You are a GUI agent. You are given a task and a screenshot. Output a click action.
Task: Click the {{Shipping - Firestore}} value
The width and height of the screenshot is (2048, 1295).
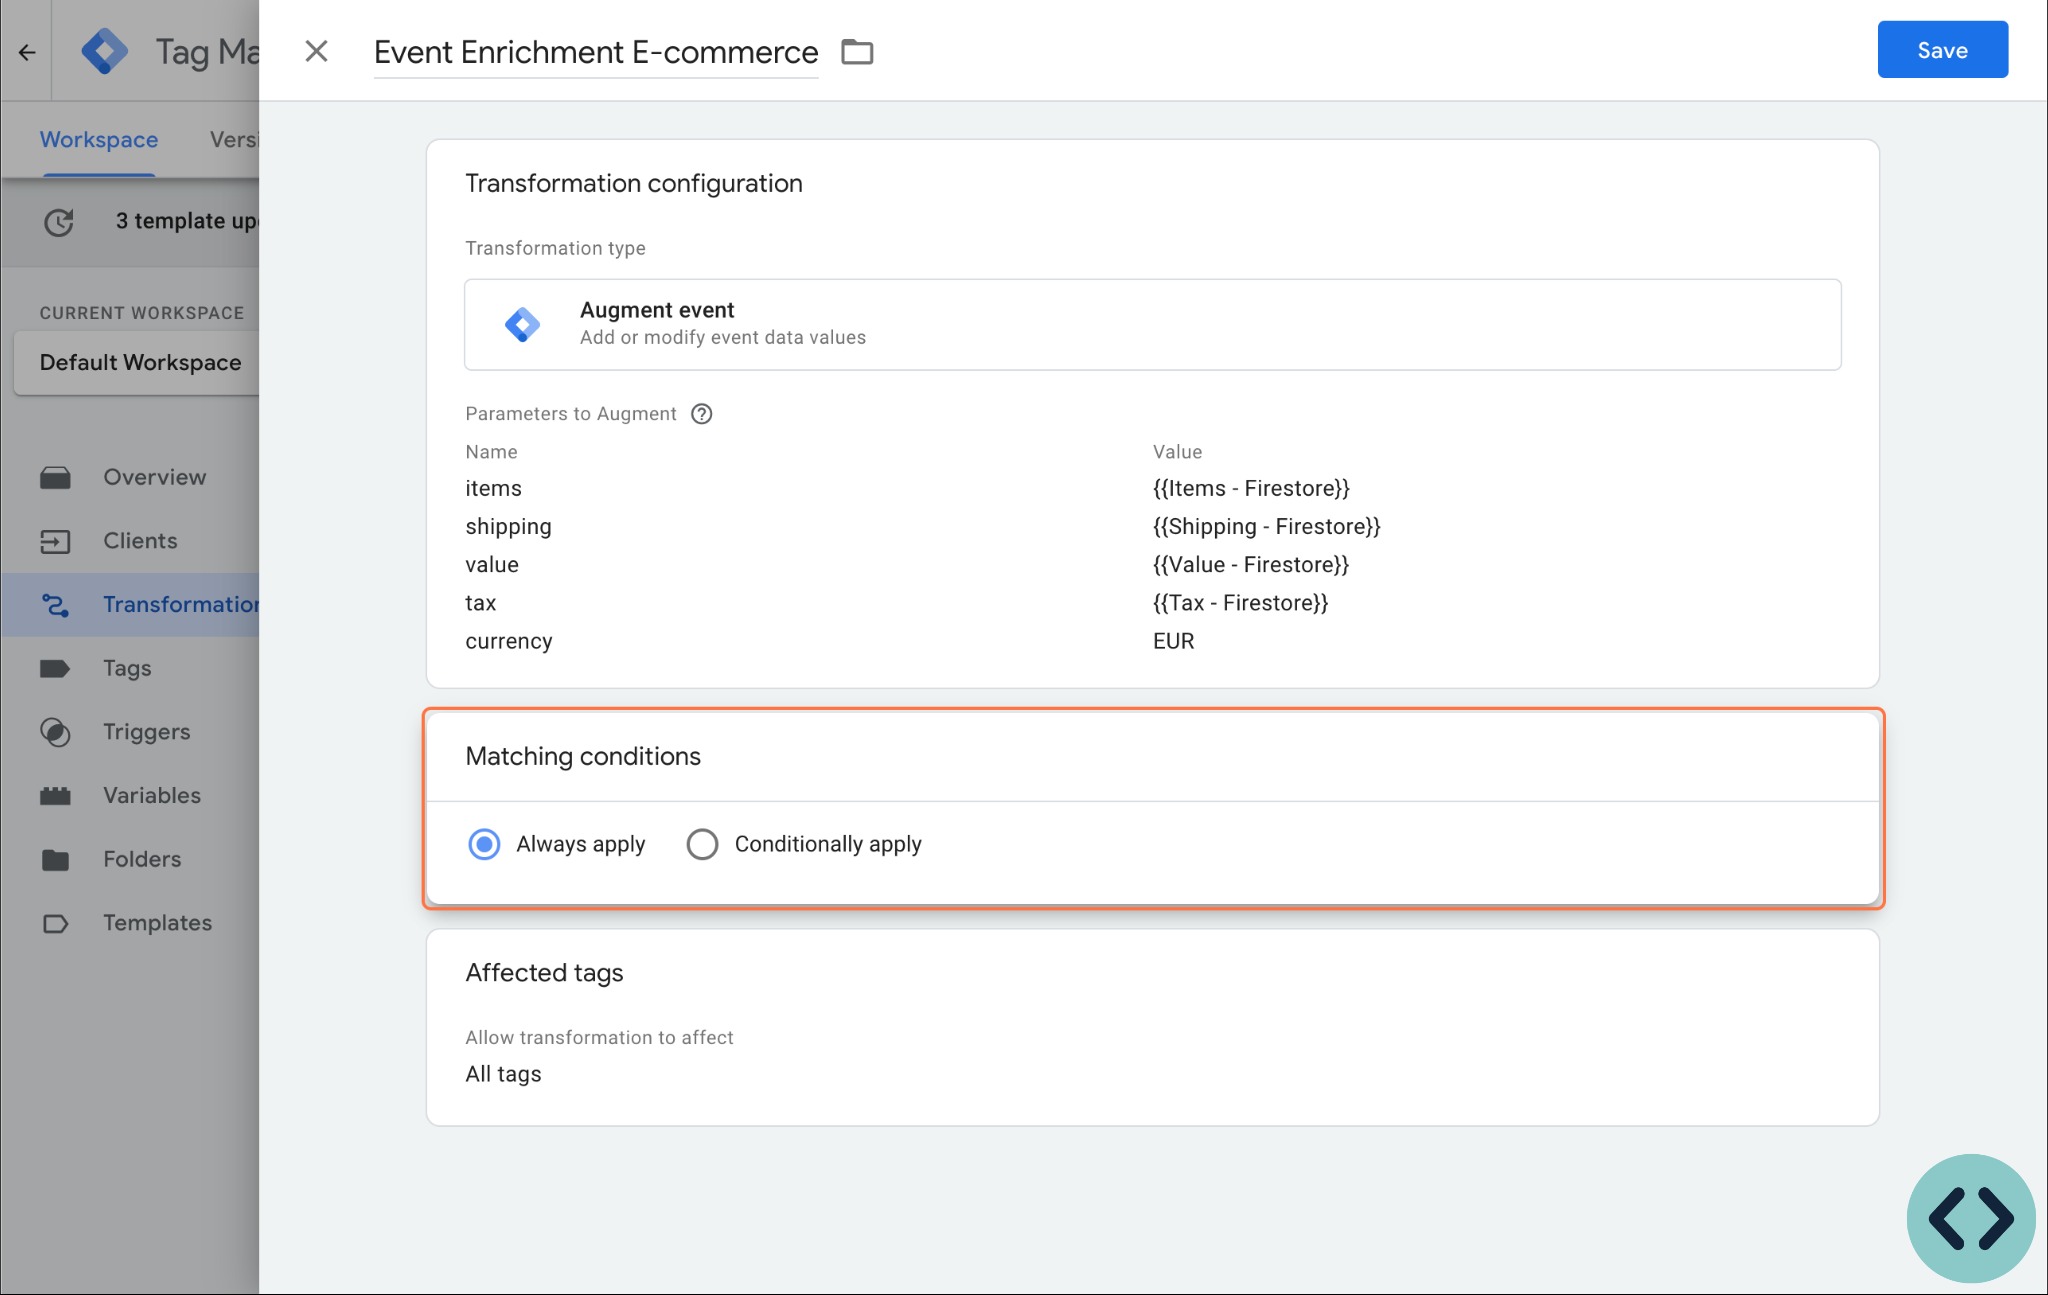point(1266,527)
